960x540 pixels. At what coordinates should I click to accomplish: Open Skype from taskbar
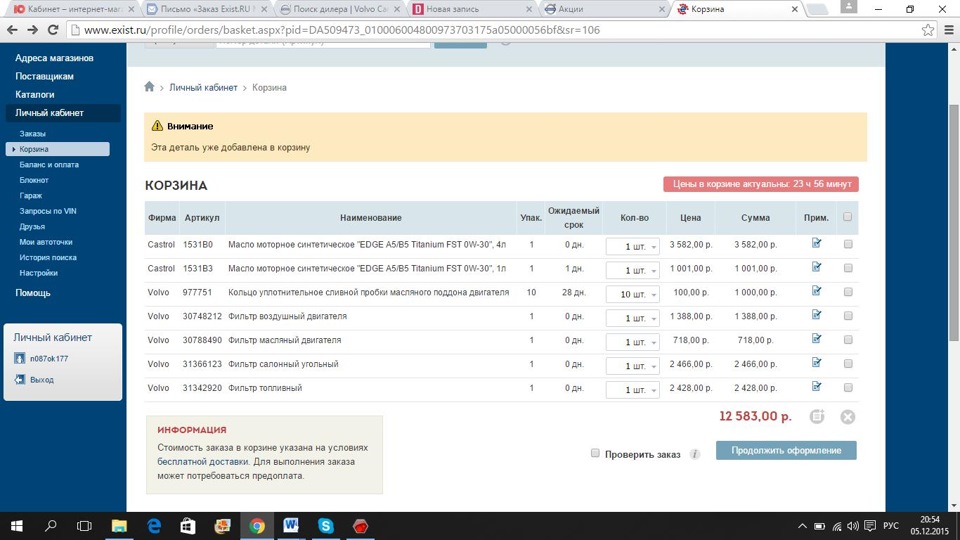click(x=326, y=526)
